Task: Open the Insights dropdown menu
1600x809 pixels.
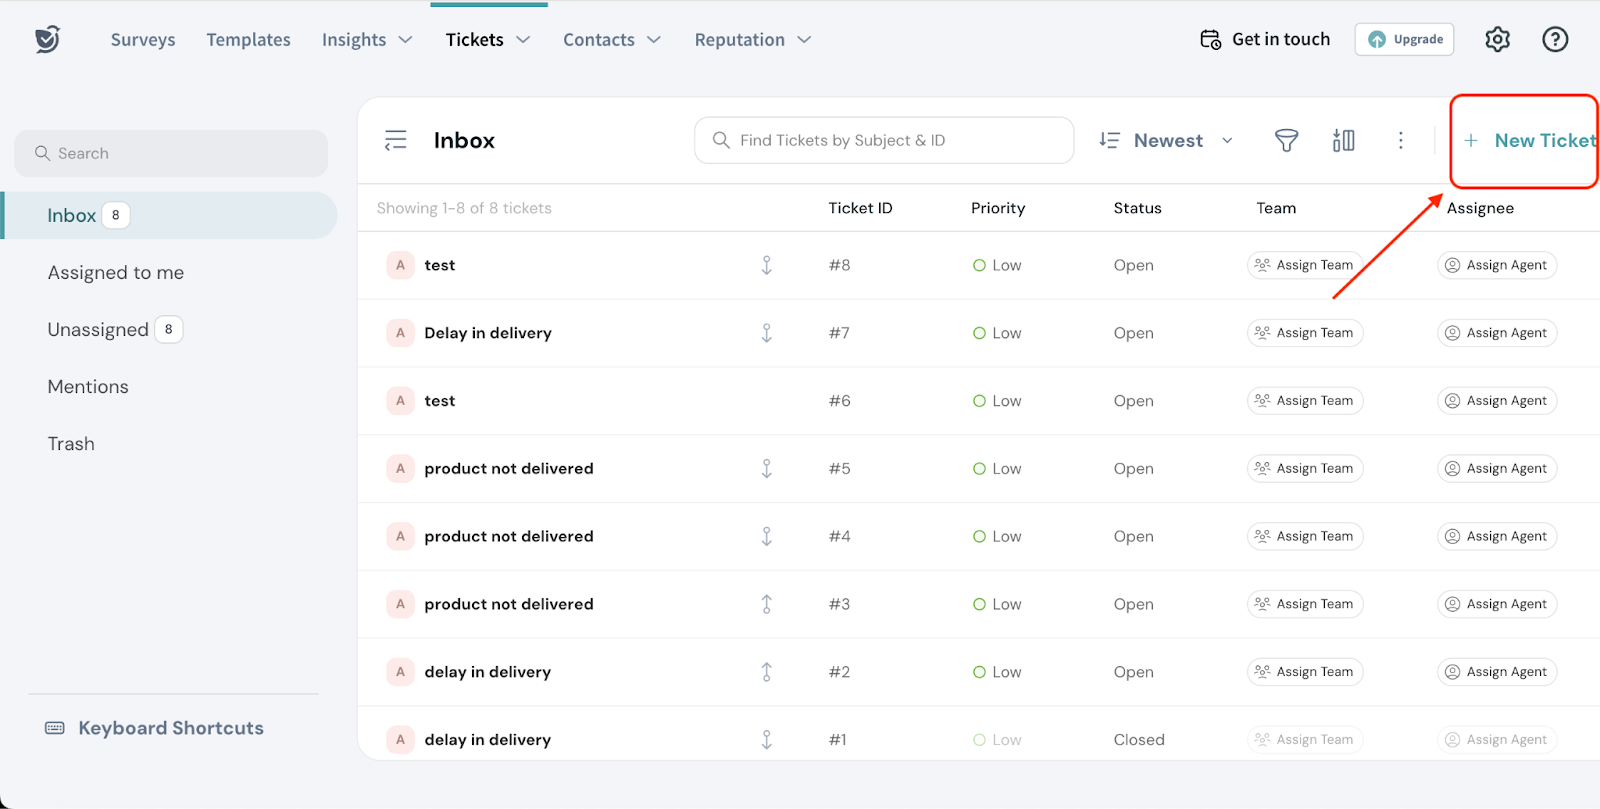Action: (367, 40)
